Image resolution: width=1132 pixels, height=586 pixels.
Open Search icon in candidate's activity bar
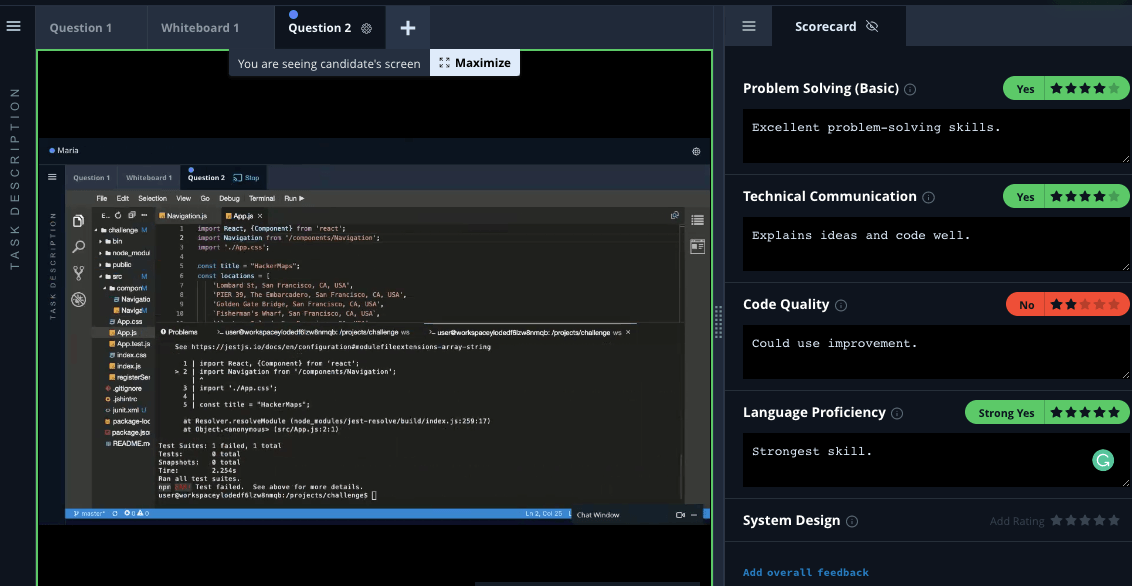(x=79, y=248)
